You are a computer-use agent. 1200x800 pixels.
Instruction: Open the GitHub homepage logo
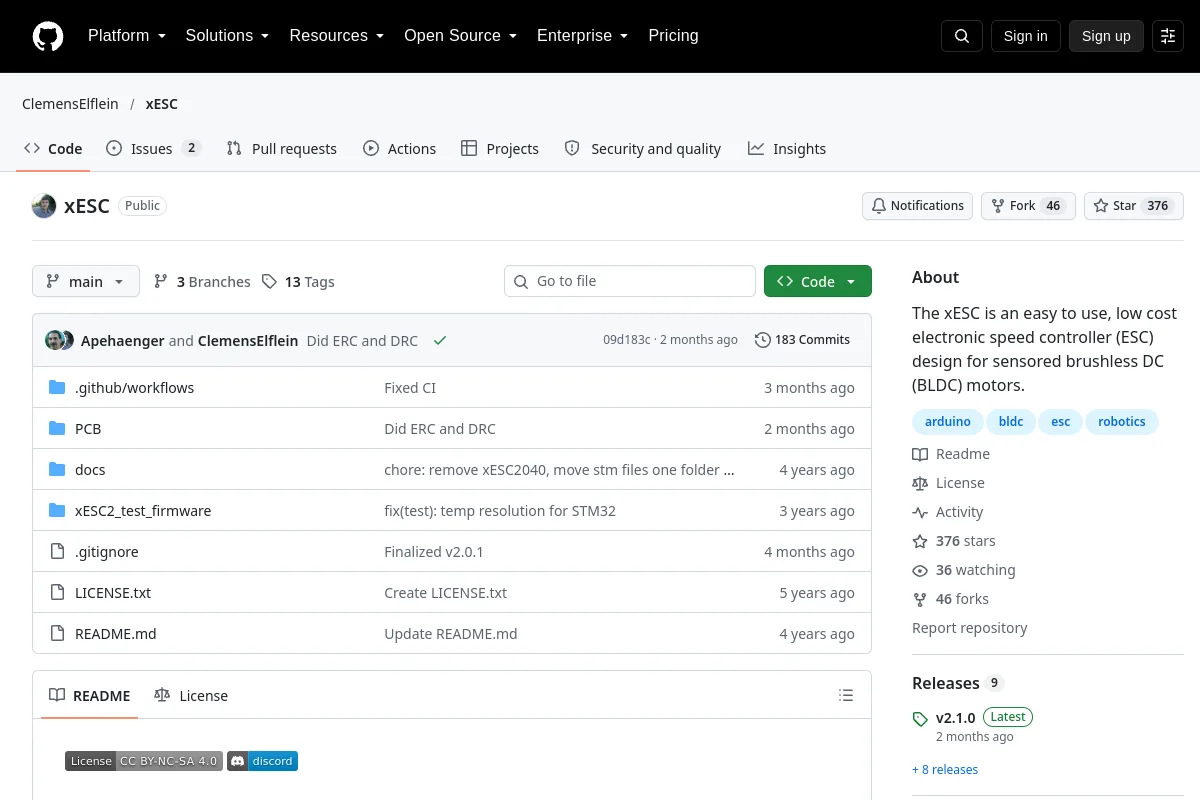click(48, 36)
